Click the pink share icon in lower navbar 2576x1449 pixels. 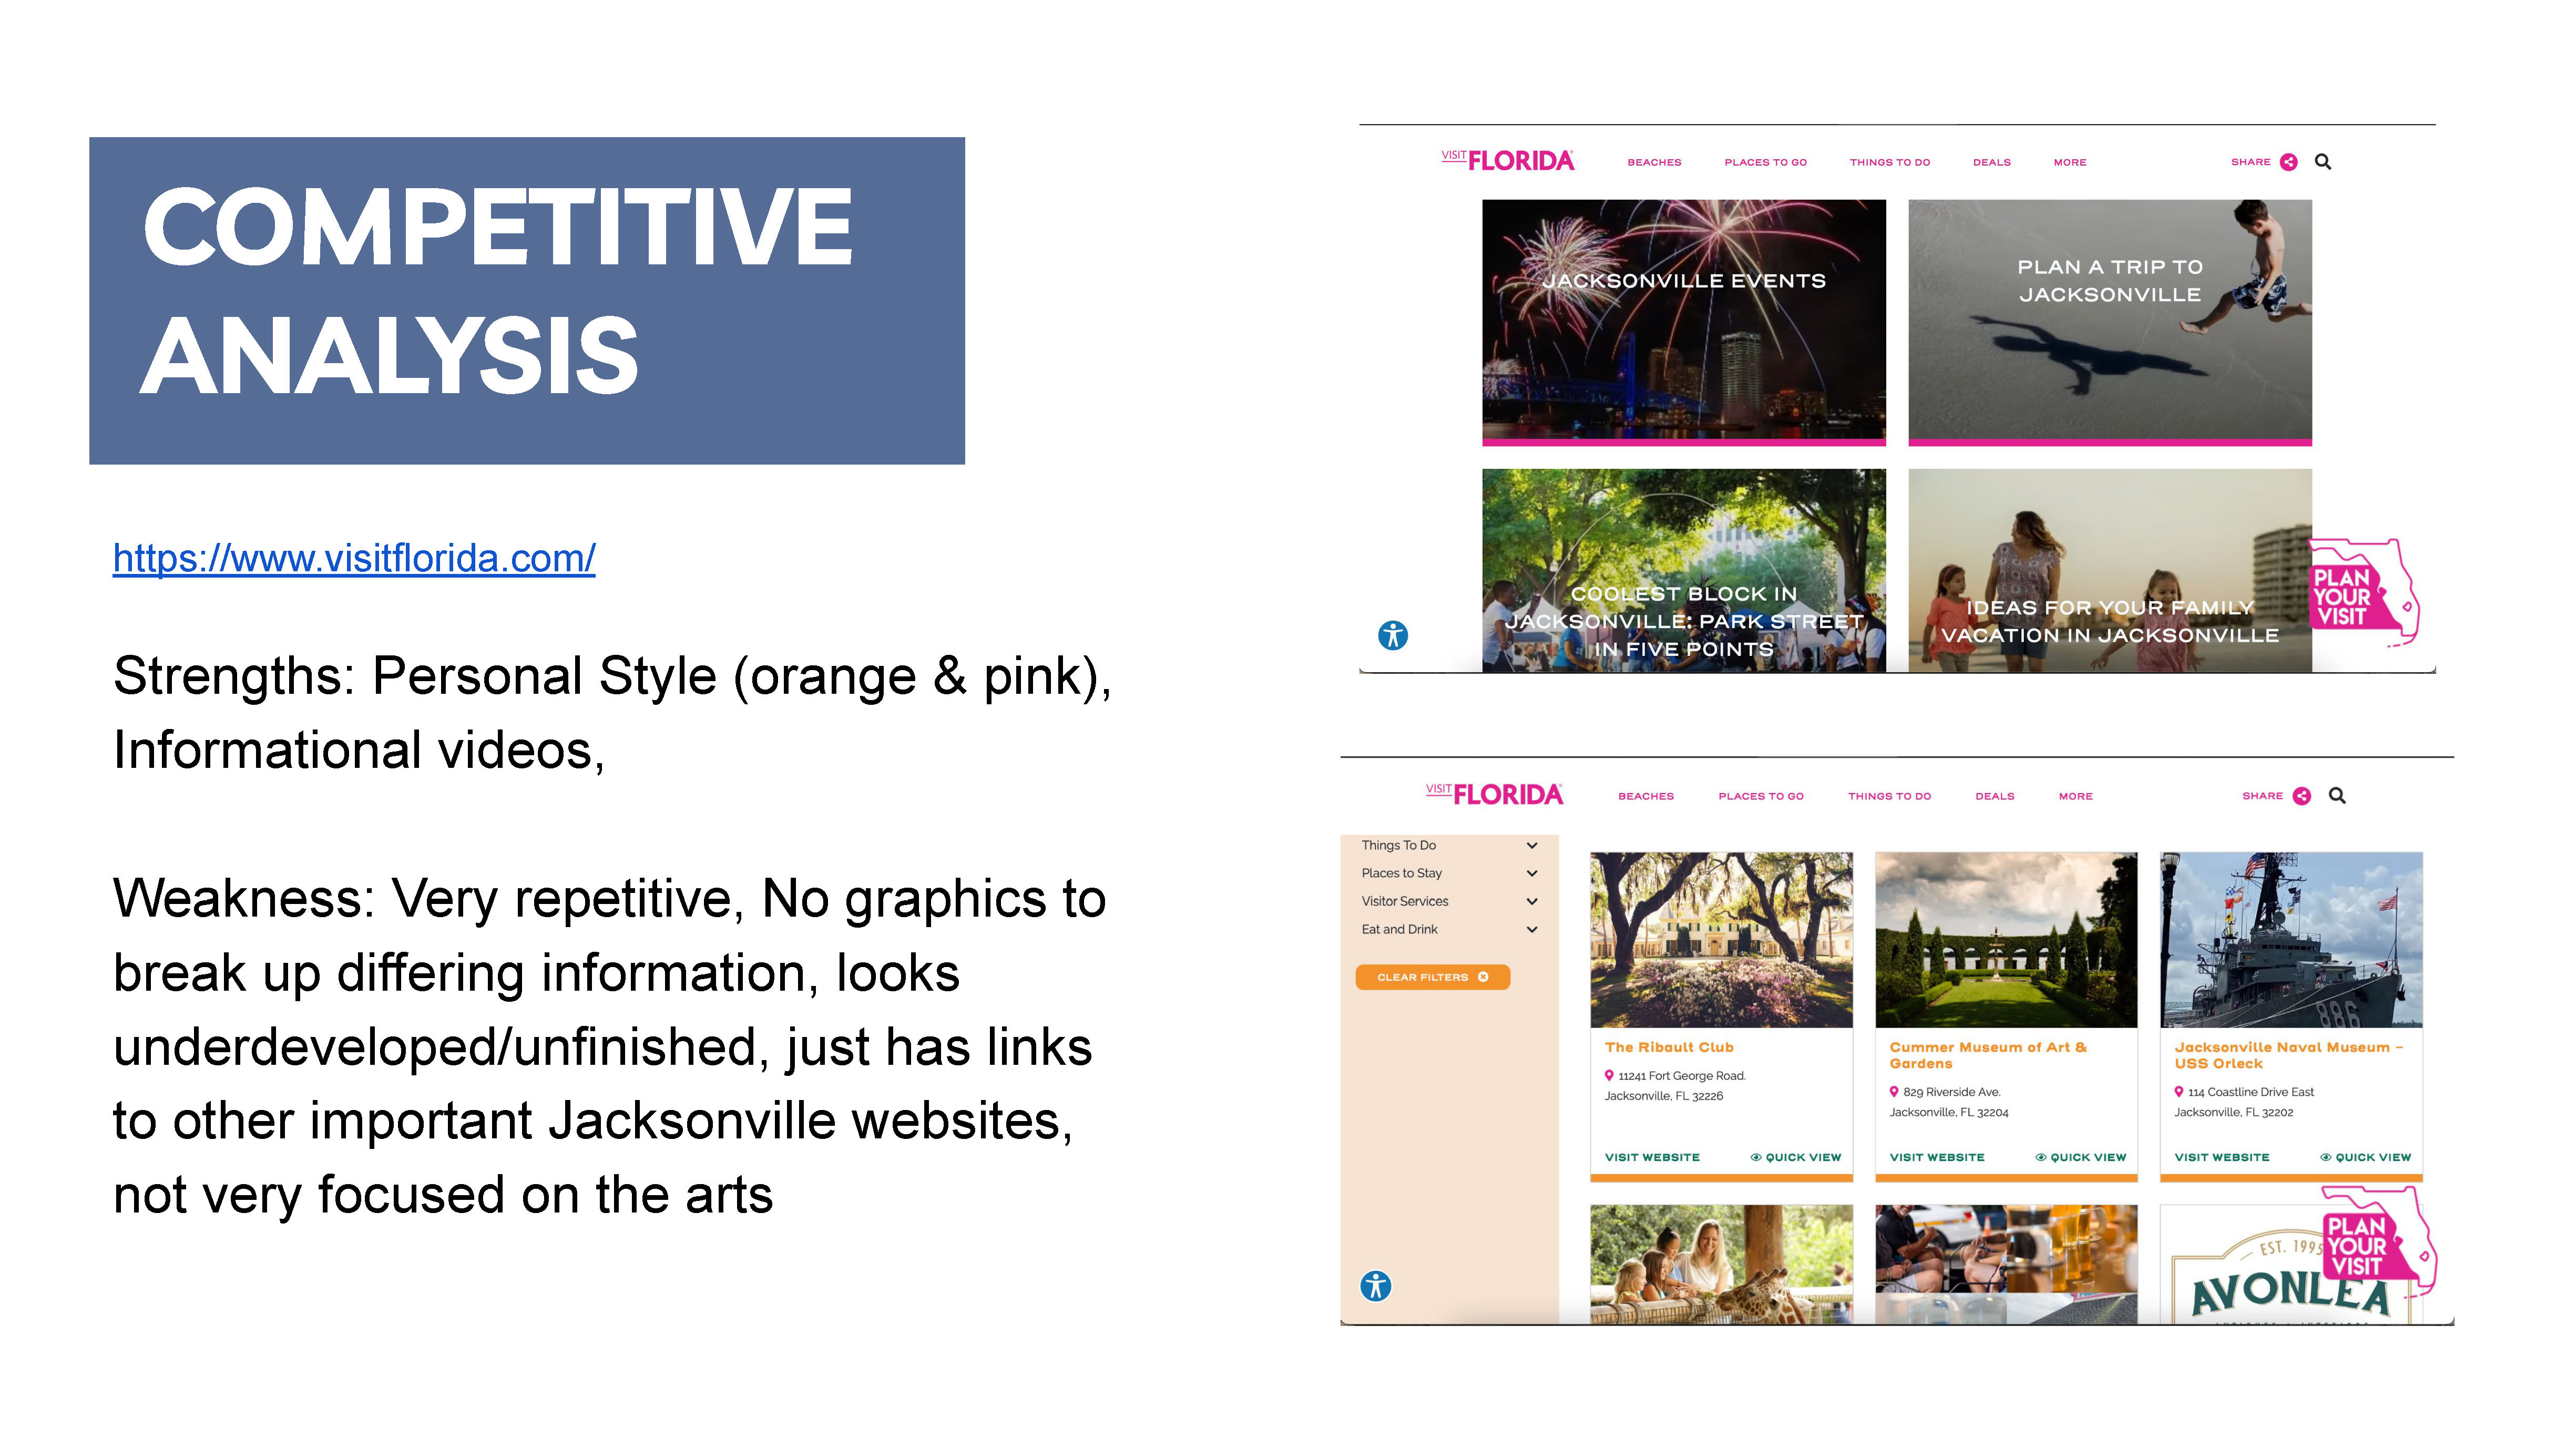(x=2301, y=796)
